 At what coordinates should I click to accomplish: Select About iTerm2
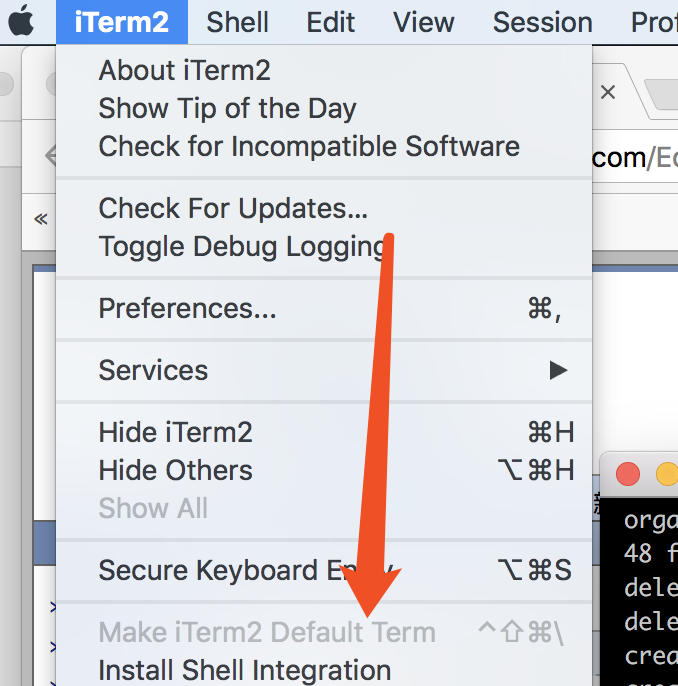[x=184, y=70]
